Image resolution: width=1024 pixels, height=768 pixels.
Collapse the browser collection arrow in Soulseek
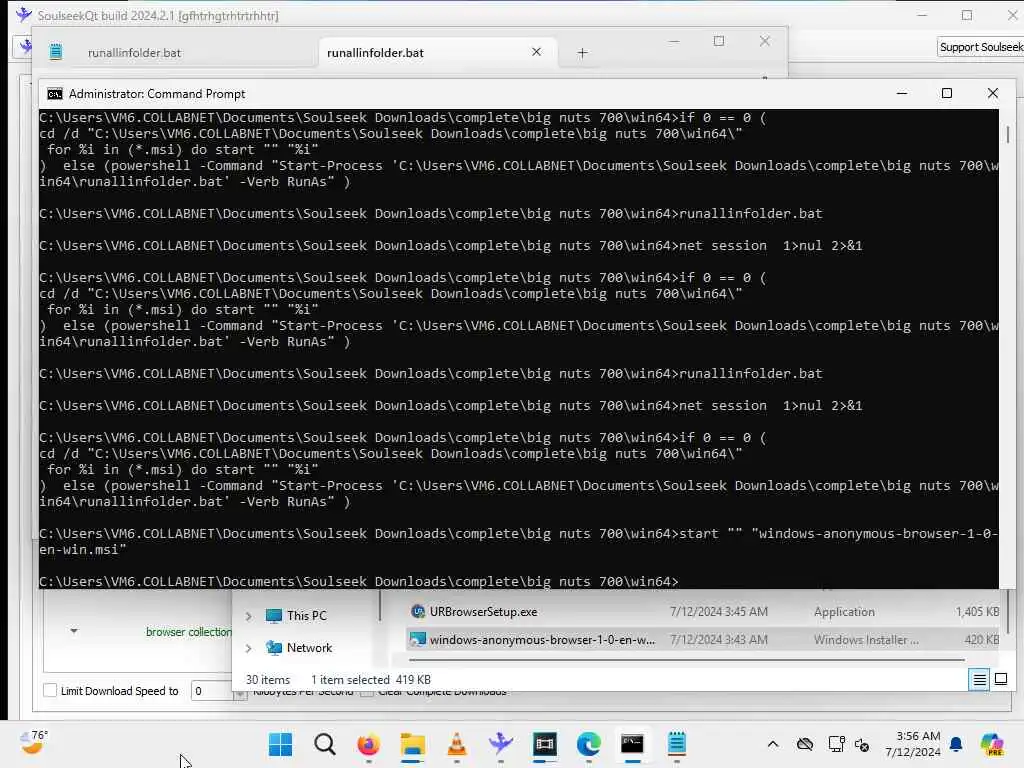pyautogui.click(x=74, y=631)
